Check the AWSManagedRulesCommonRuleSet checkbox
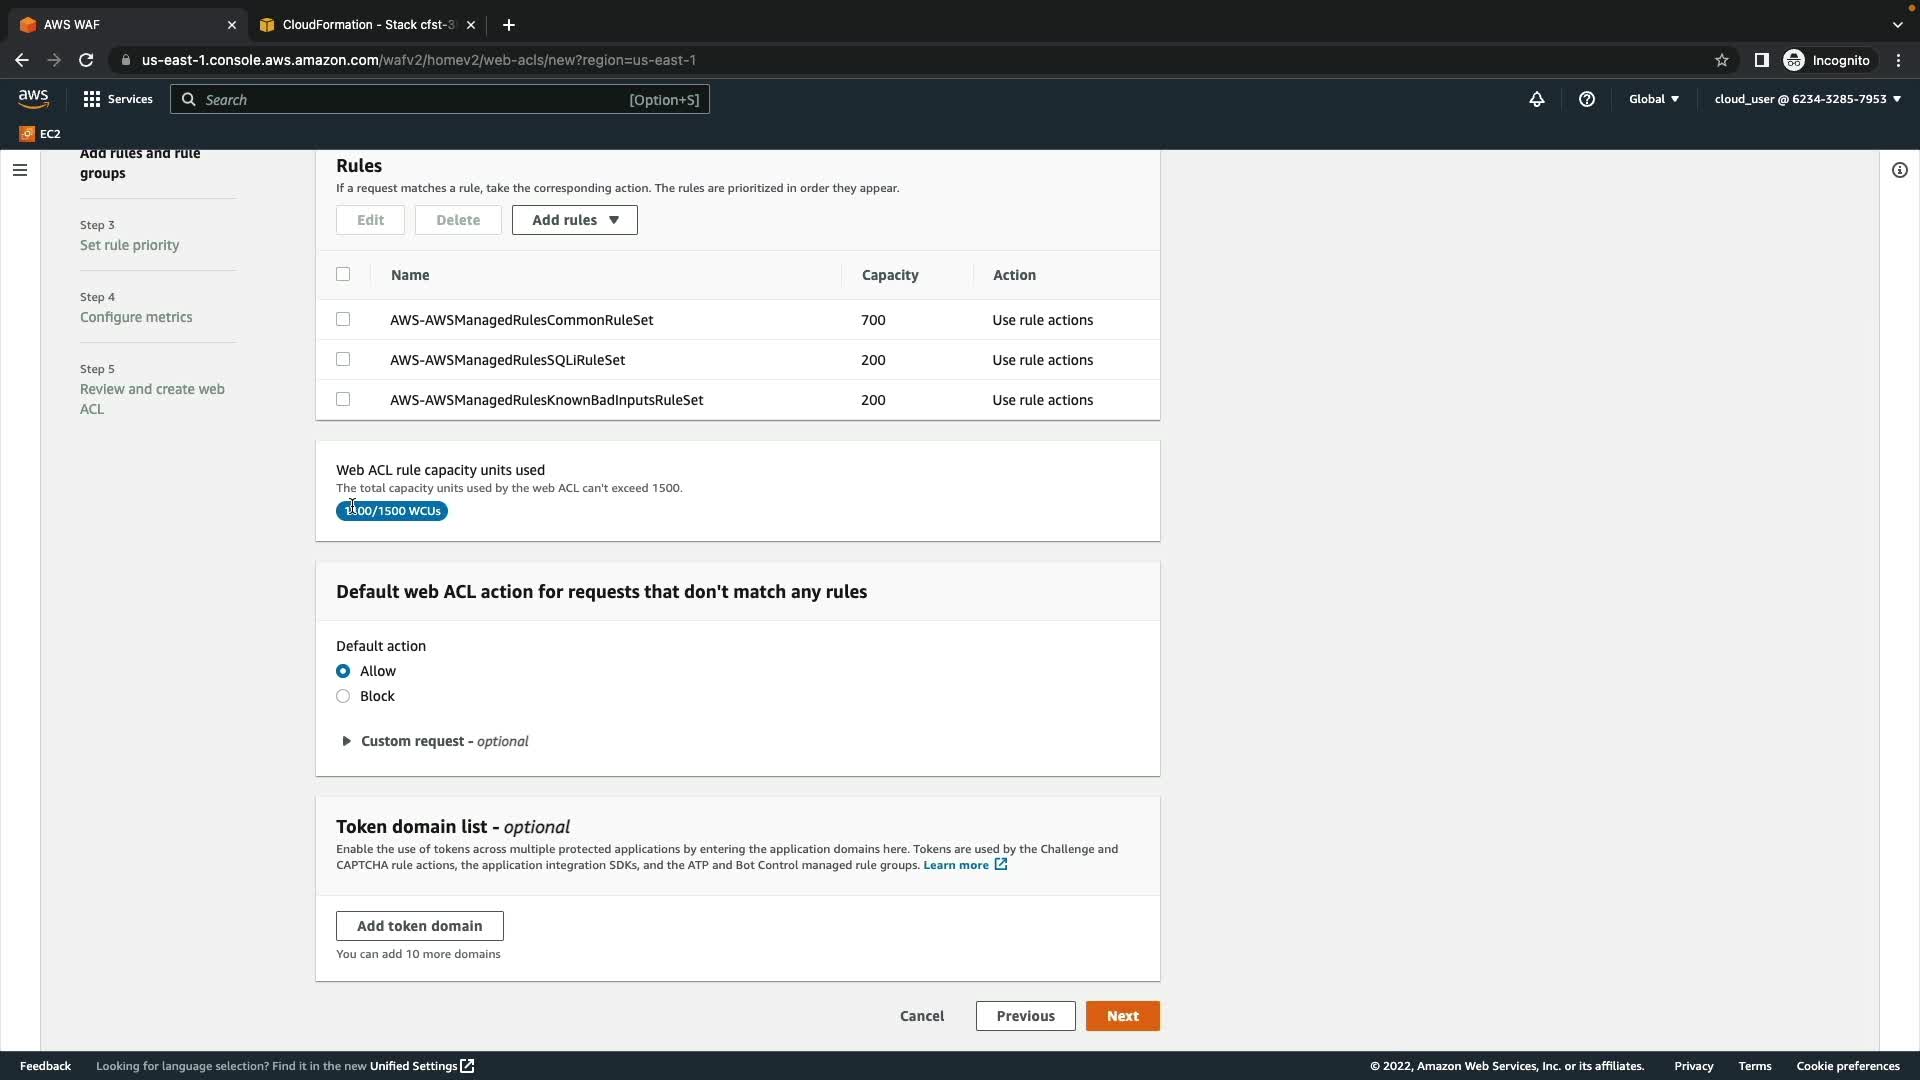Image resolution: width=1920 pixels, height=1080 pixels. point(343,319)
